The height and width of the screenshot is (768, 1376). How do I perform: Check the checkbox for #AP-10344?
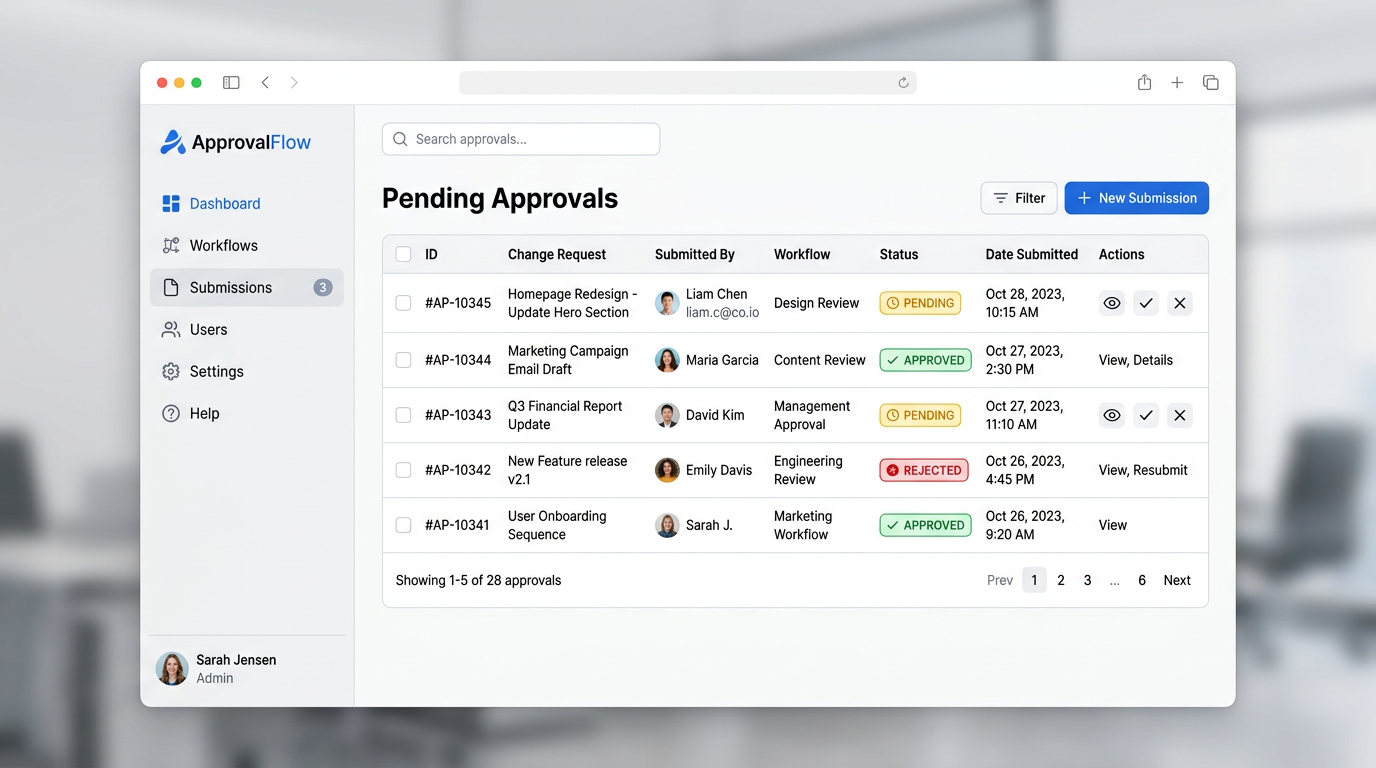403,360
